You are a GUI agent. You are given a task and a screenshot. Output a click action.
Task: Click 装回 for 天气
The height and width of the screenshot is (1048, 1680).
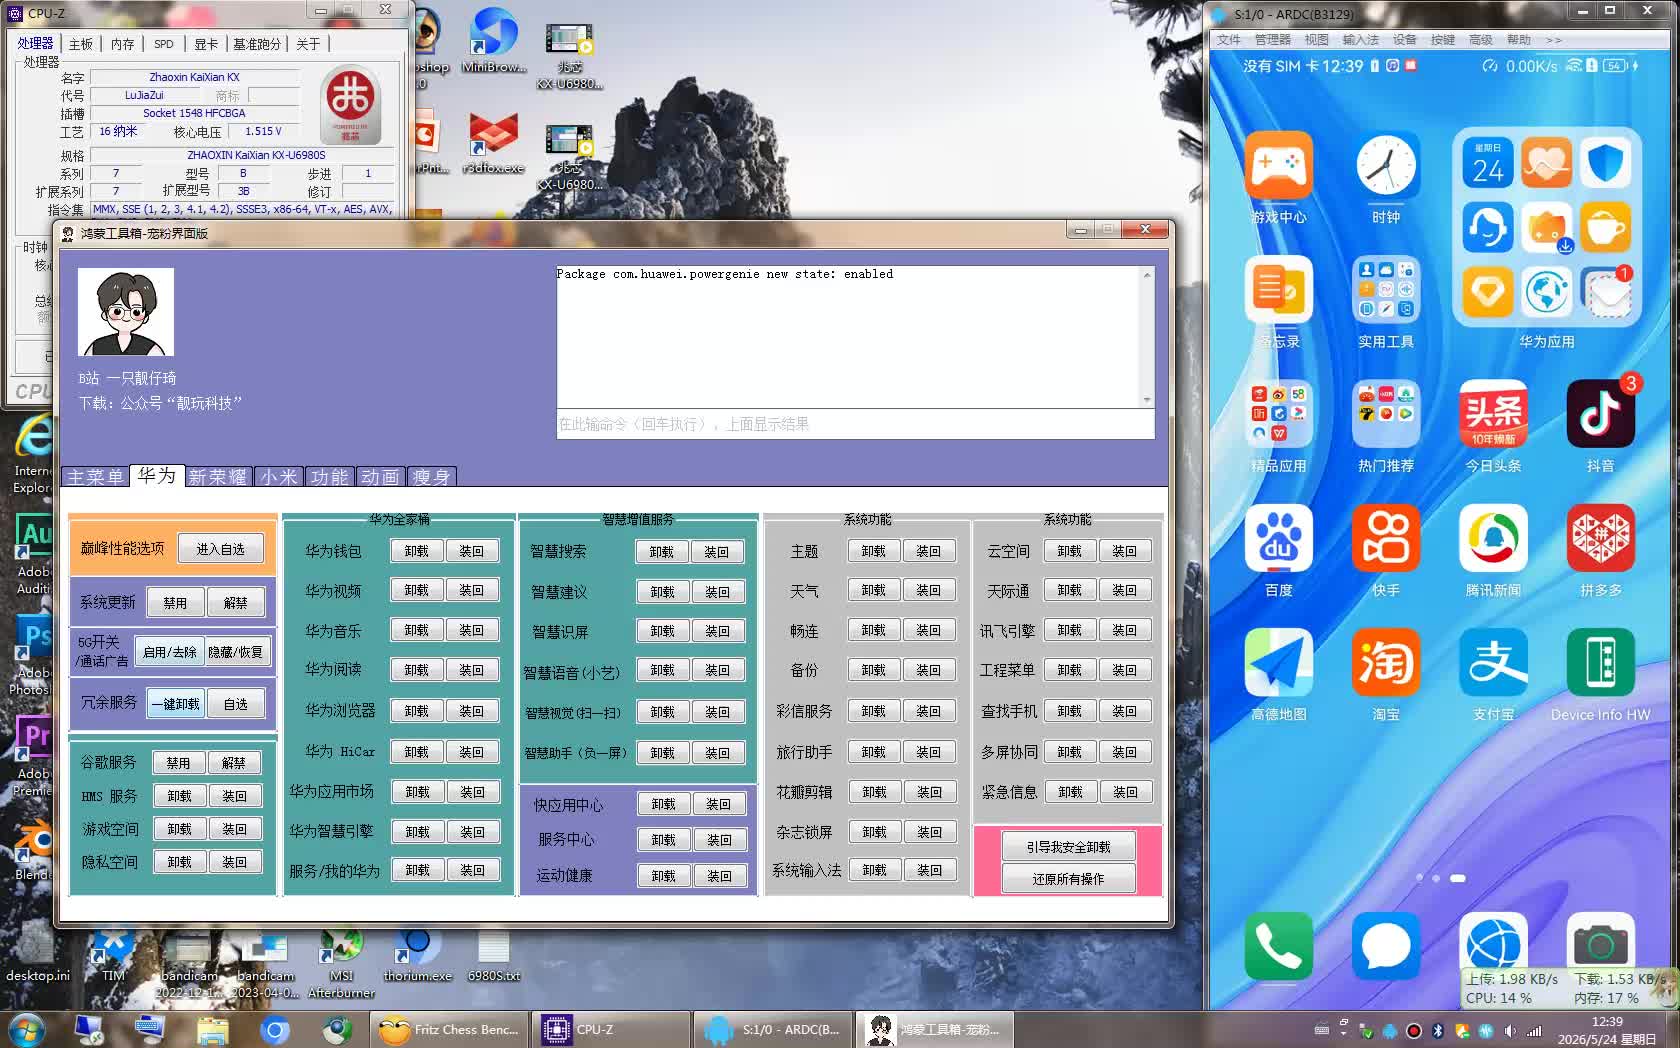pyautogui.click(x=928, y=591)
